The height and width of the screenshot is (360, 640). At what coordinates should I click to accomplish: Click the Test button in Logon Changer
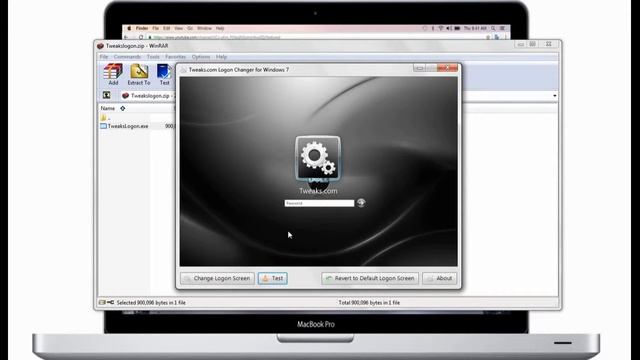273,278
